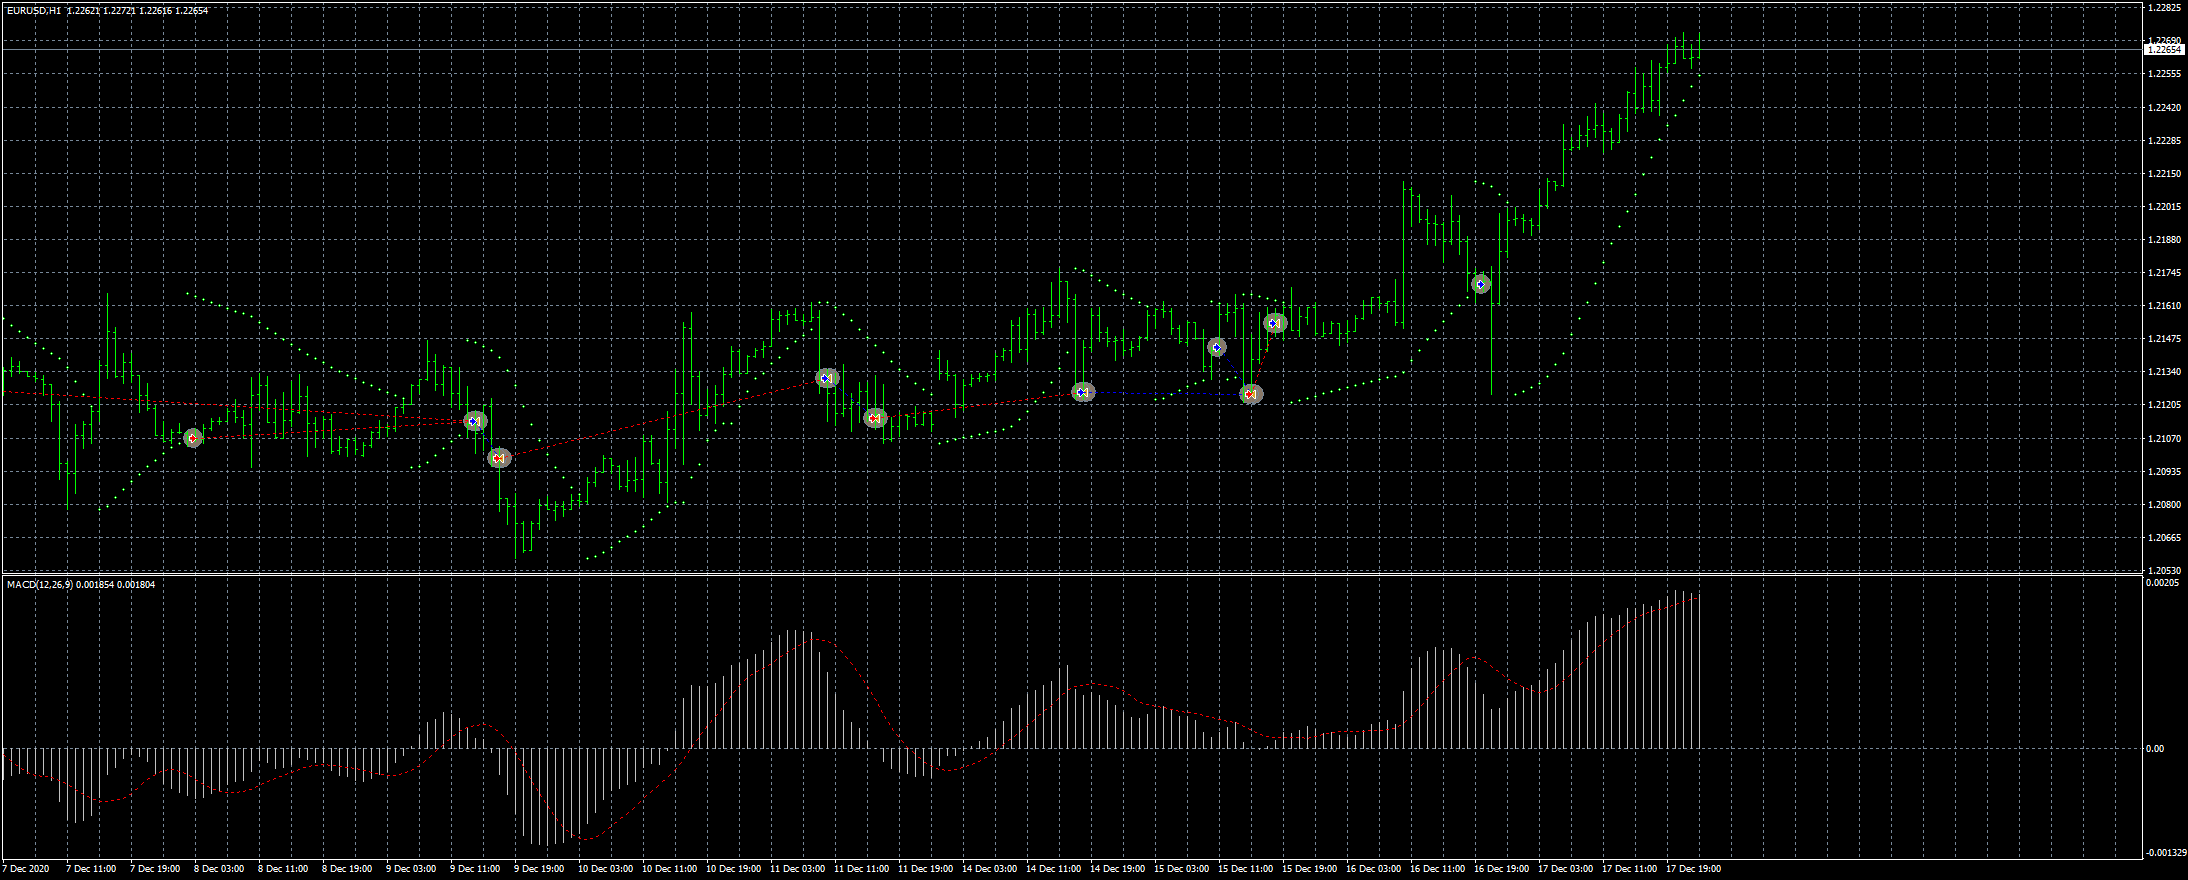Click the 1.22015 price axis label

2165,207
